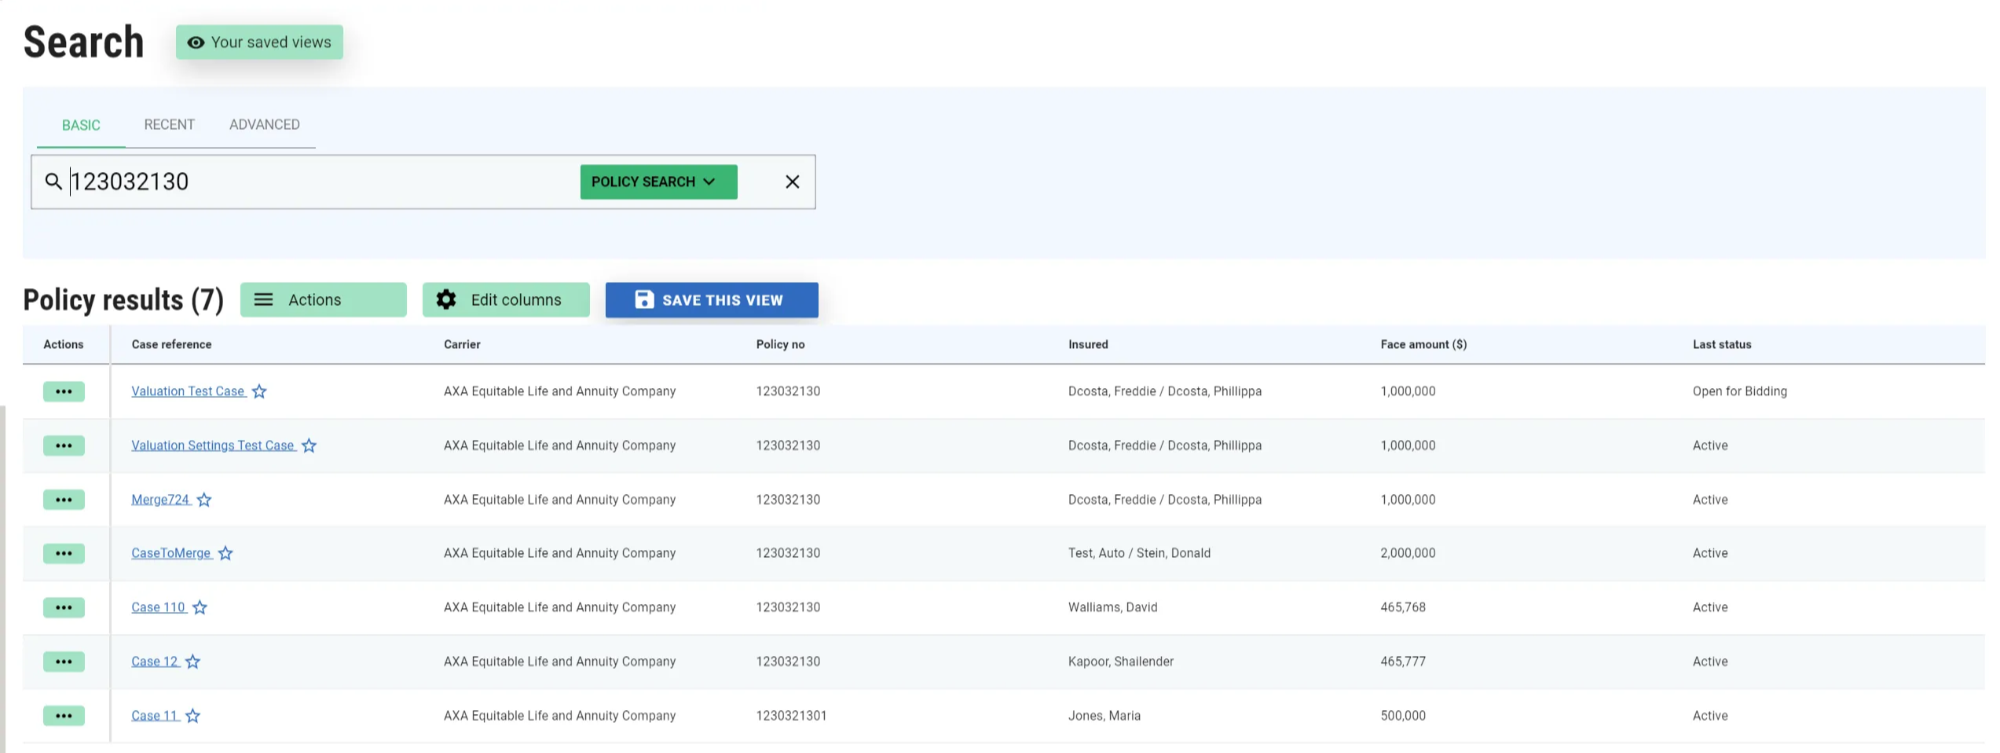Viewport: 2000px width, 753px height.
Task: Click the search magnifier icon
Action: 53,181
